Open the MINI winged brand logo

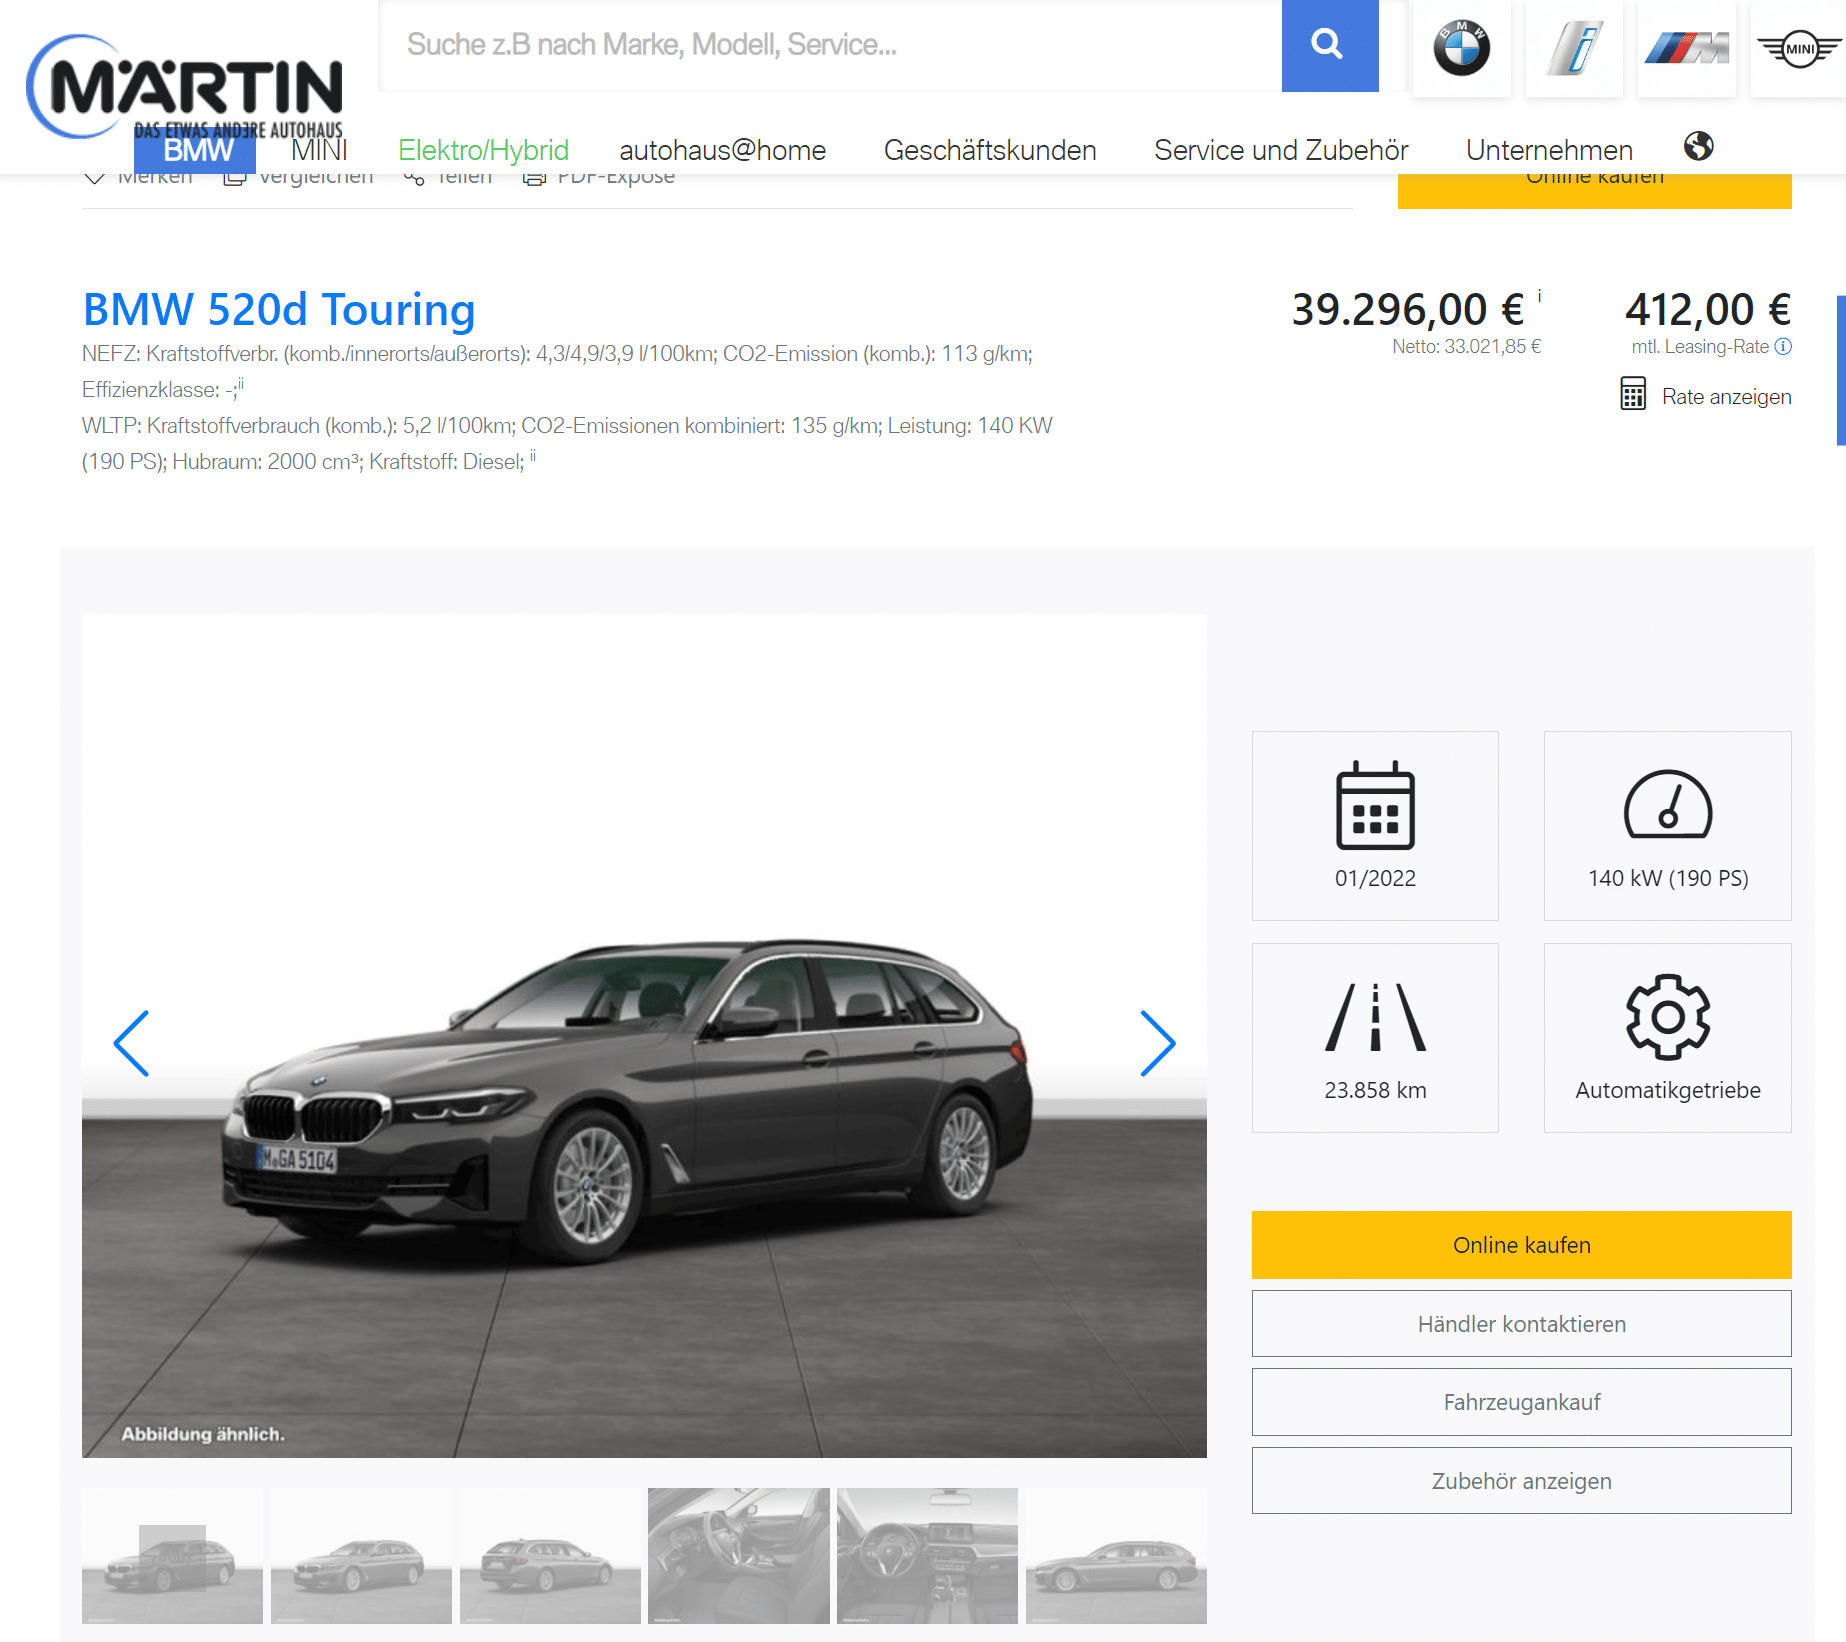(1799, 47)
